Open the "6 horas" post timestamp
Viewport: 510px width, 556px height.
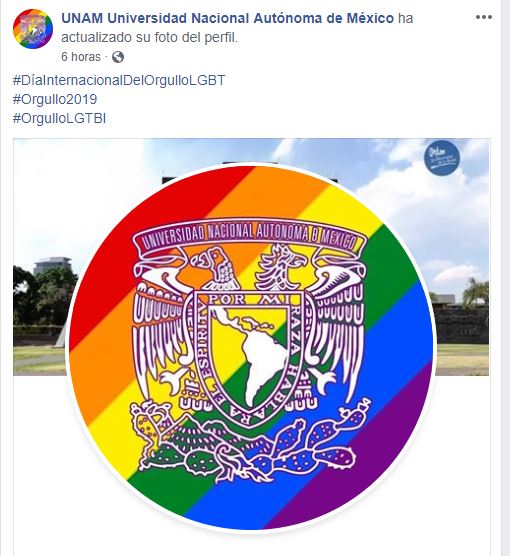point(81,57)
